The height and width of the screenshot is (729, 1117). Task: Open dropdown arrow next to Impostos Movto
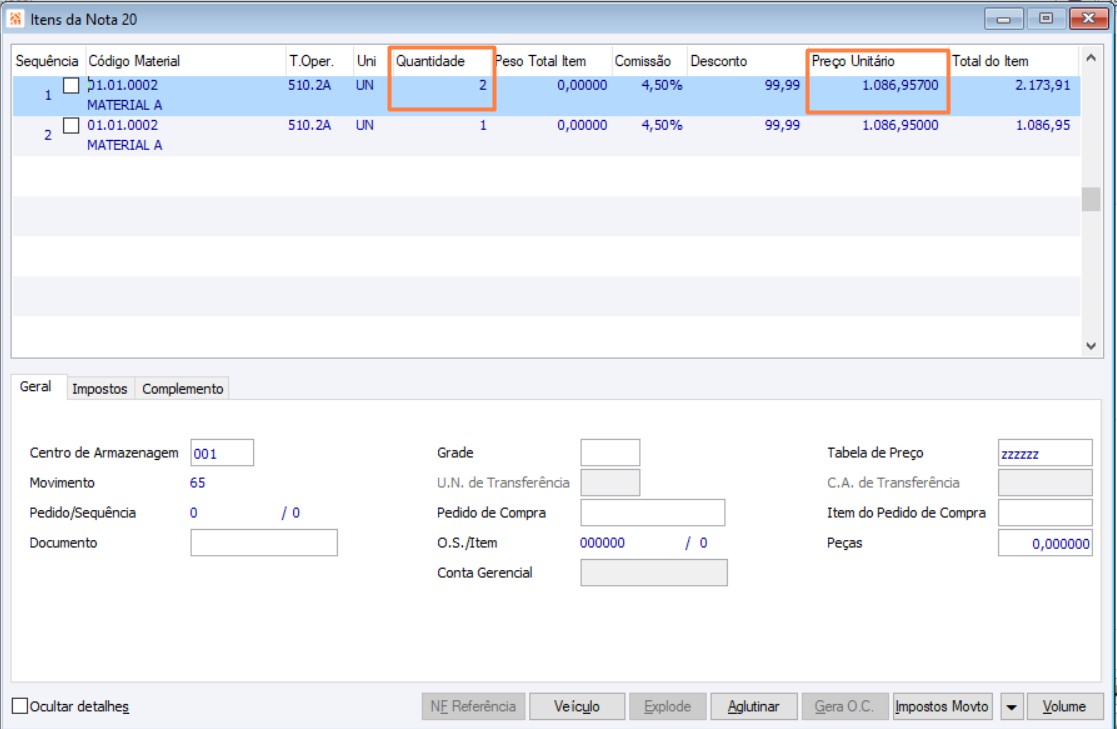click(x=1011, y=707)
